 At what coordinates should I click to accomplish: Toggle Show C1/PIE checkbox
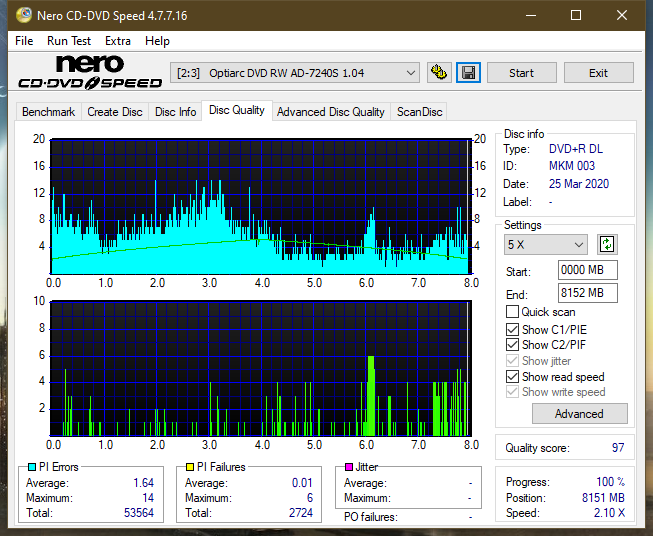click(512, 329)
